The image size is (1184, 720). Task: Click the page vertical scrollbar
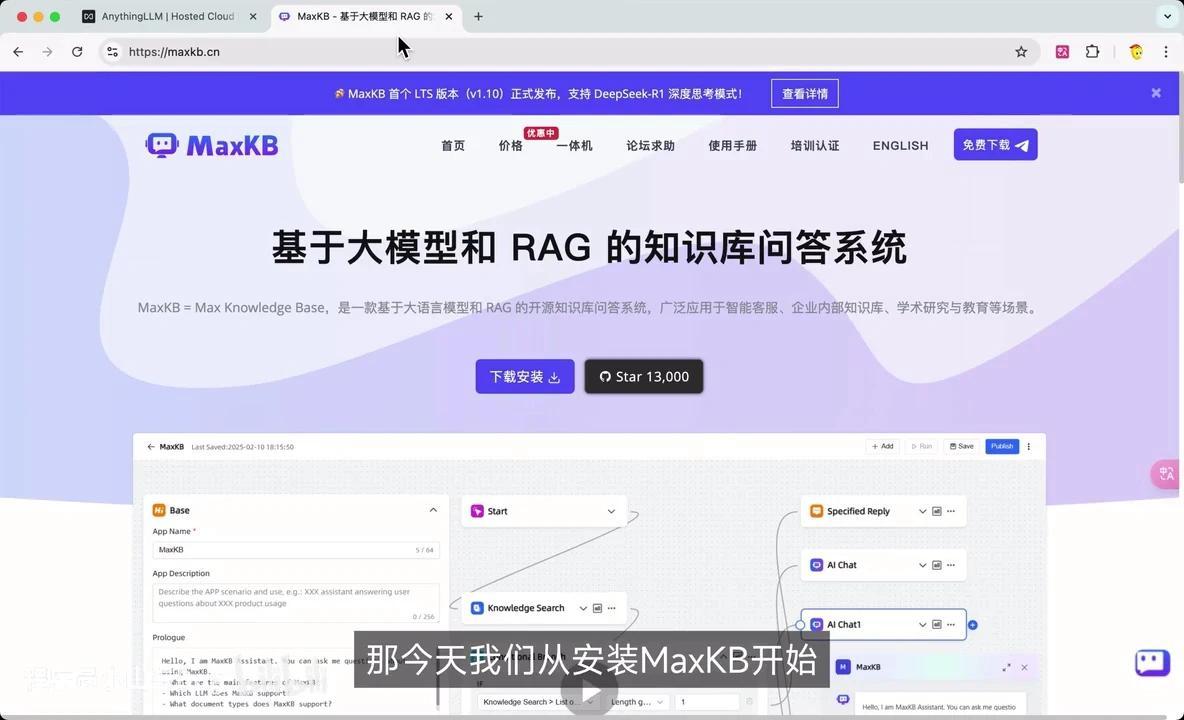pyautogui.click(x=1180, y=127)
